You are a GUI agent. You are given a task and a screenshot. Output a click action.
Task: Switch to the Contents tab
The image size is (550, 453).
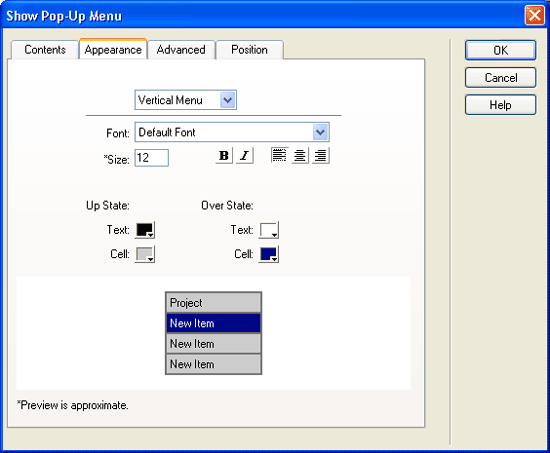pos(45,50)
